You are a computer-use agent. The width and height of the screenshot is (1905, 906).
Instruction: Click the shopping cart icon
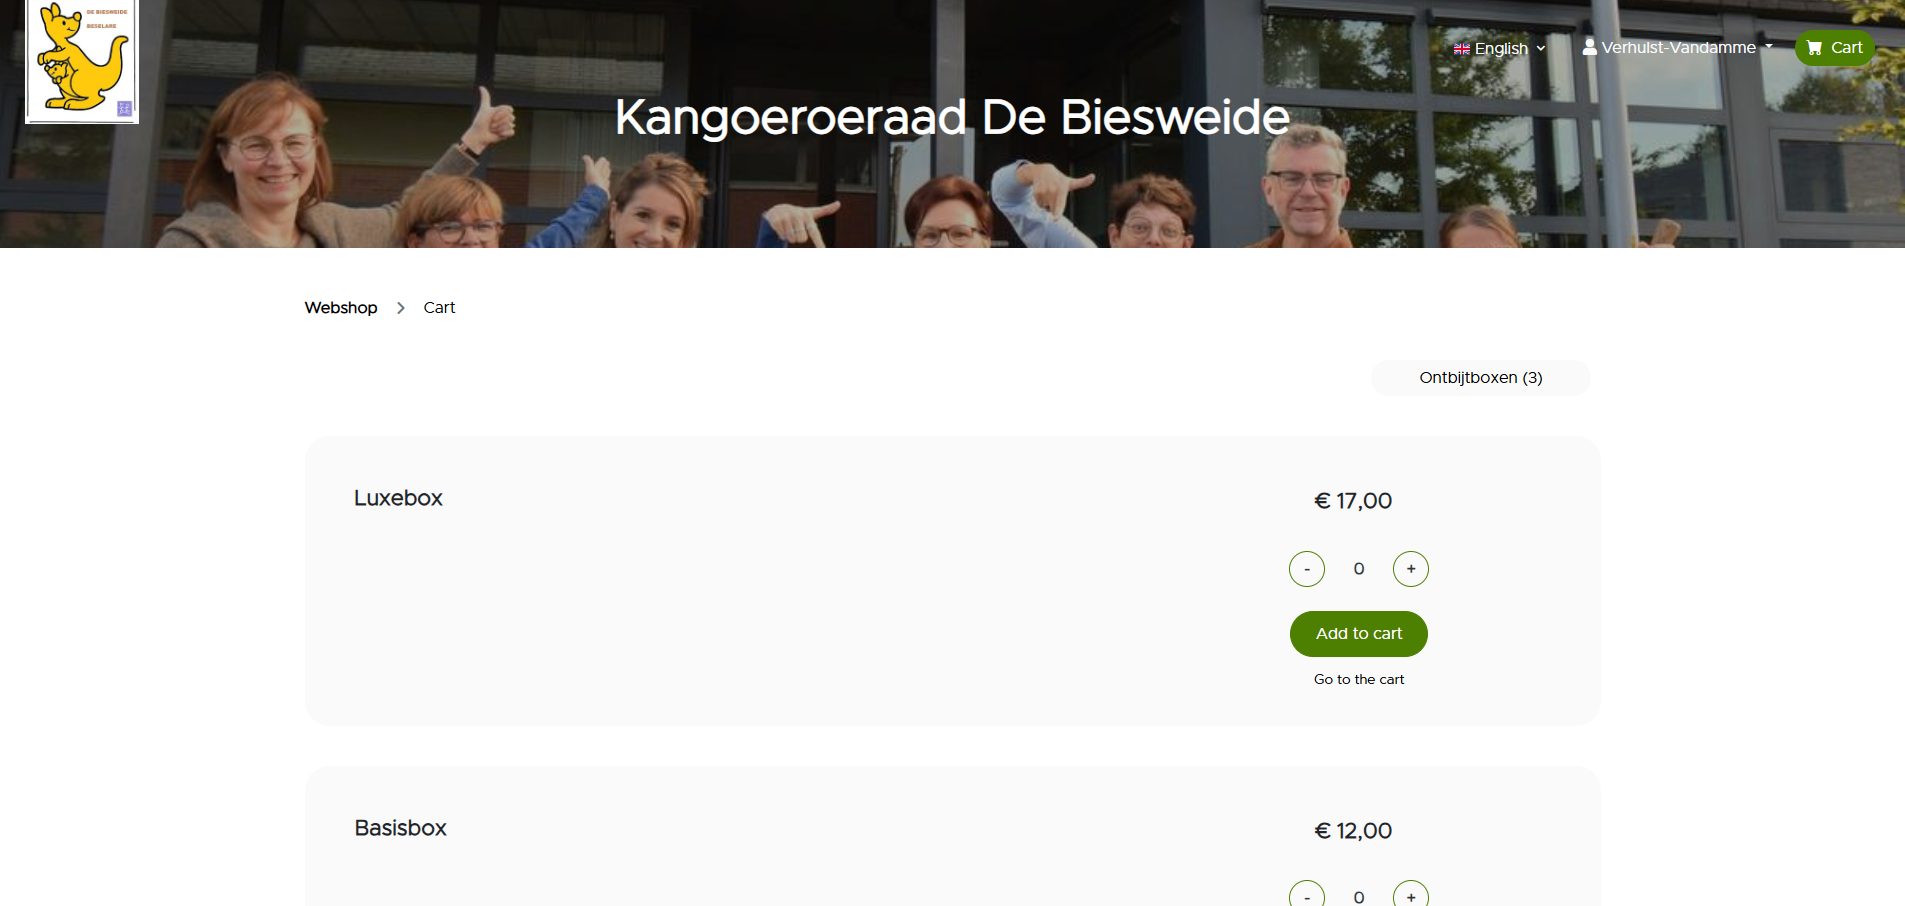(x=1814, y=48)
